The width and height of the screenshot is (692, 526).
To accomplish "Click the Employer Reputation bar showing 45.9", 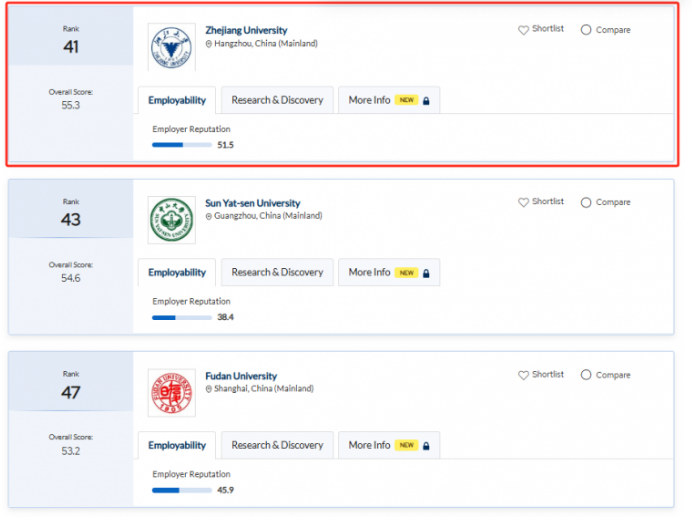I will pyautogui.click(x=182, y=490).
